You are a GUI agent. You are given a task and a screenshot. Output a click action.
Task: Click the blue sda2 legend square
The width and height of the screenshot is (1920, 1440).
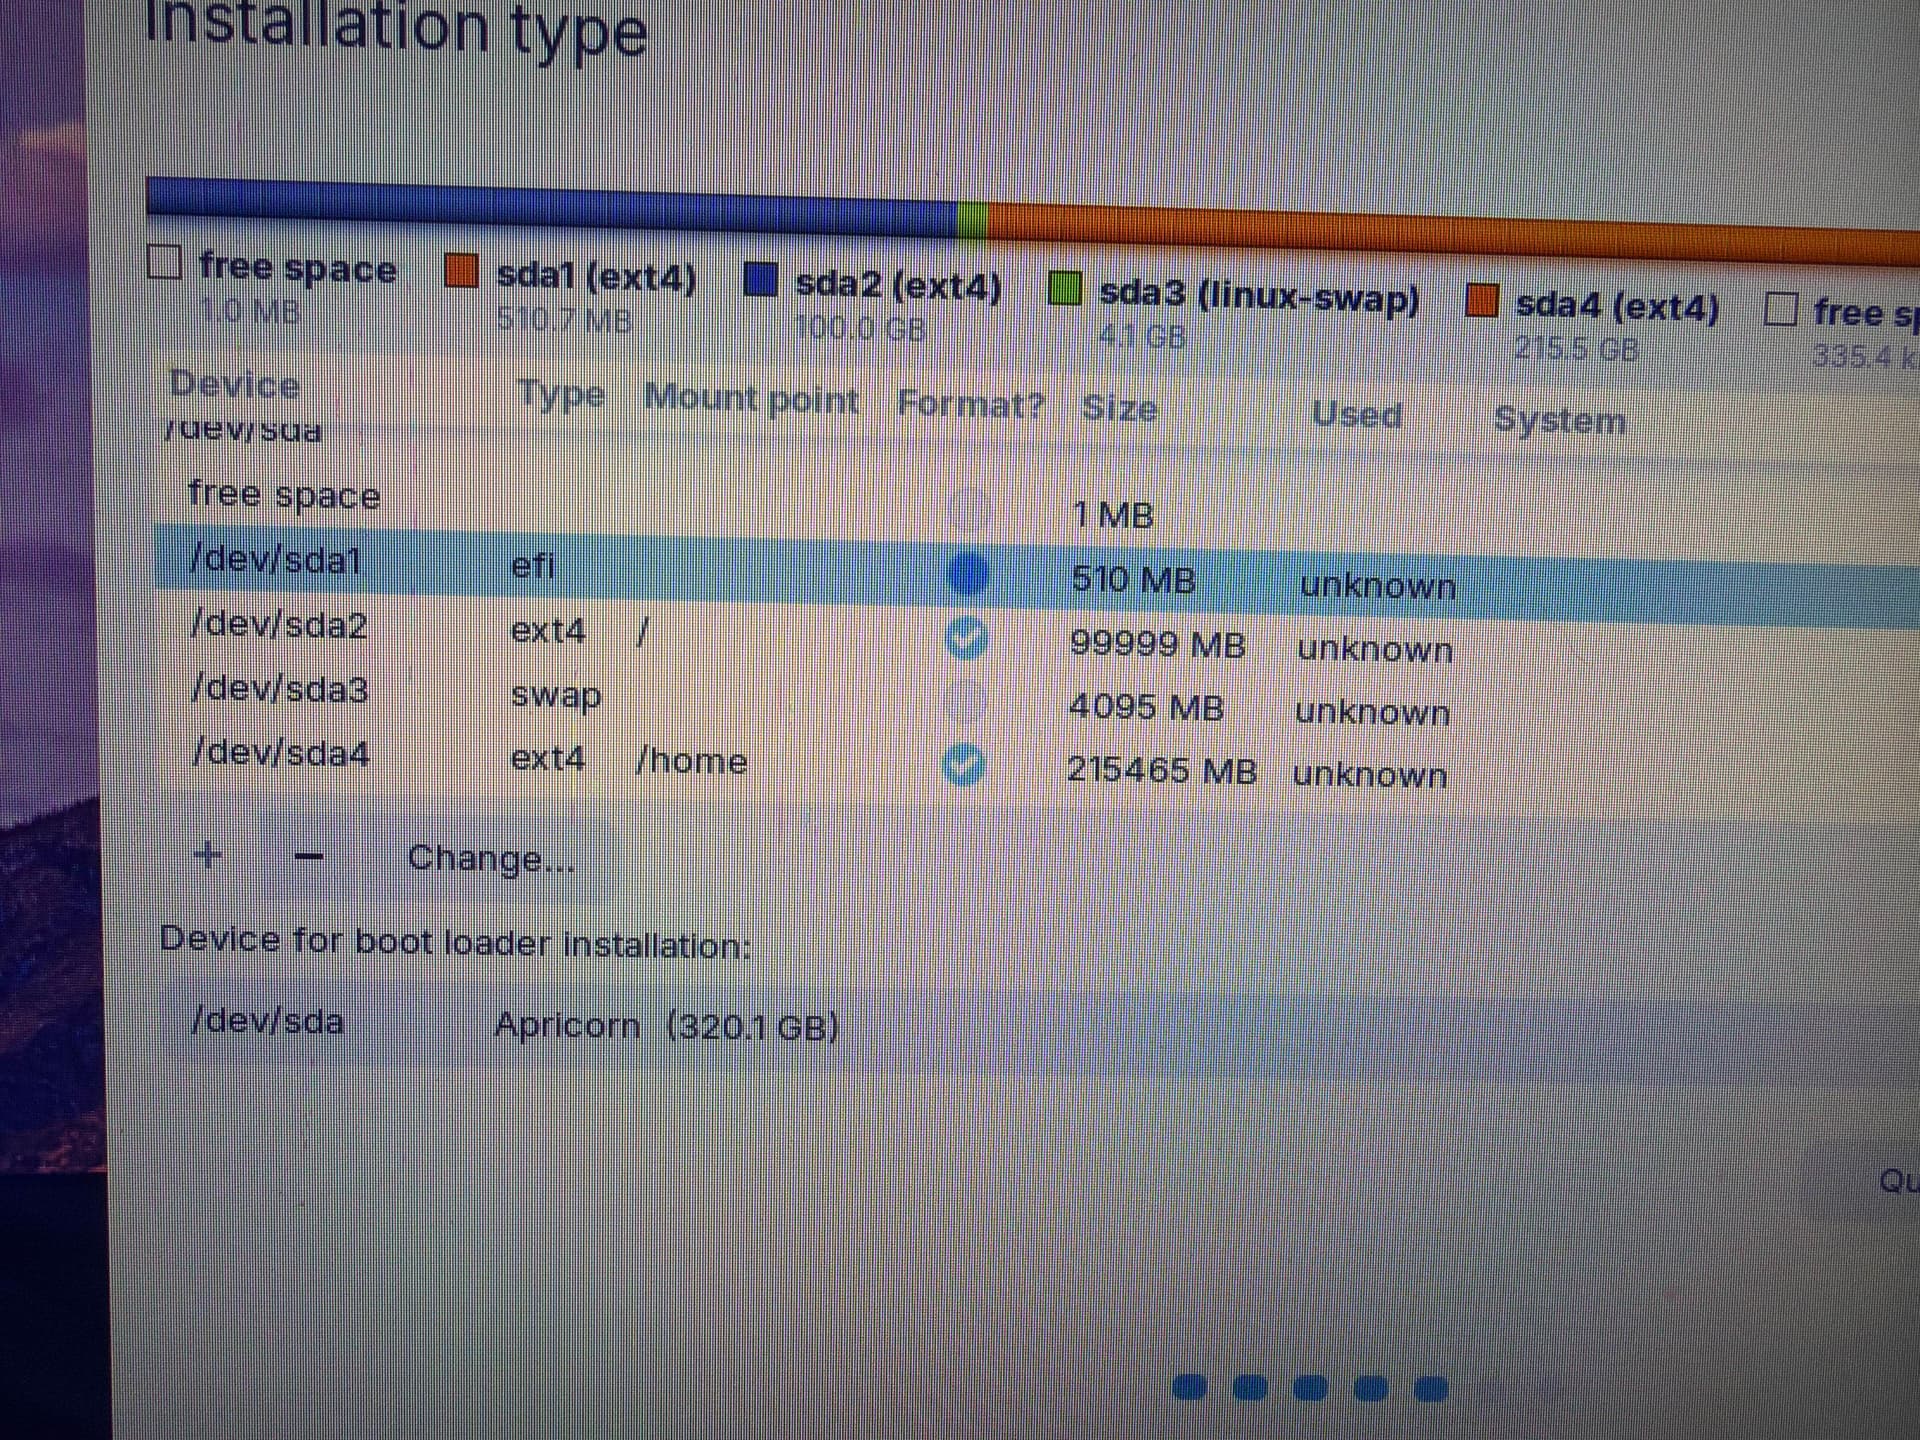pyautogui.click(x=760, y=280)
